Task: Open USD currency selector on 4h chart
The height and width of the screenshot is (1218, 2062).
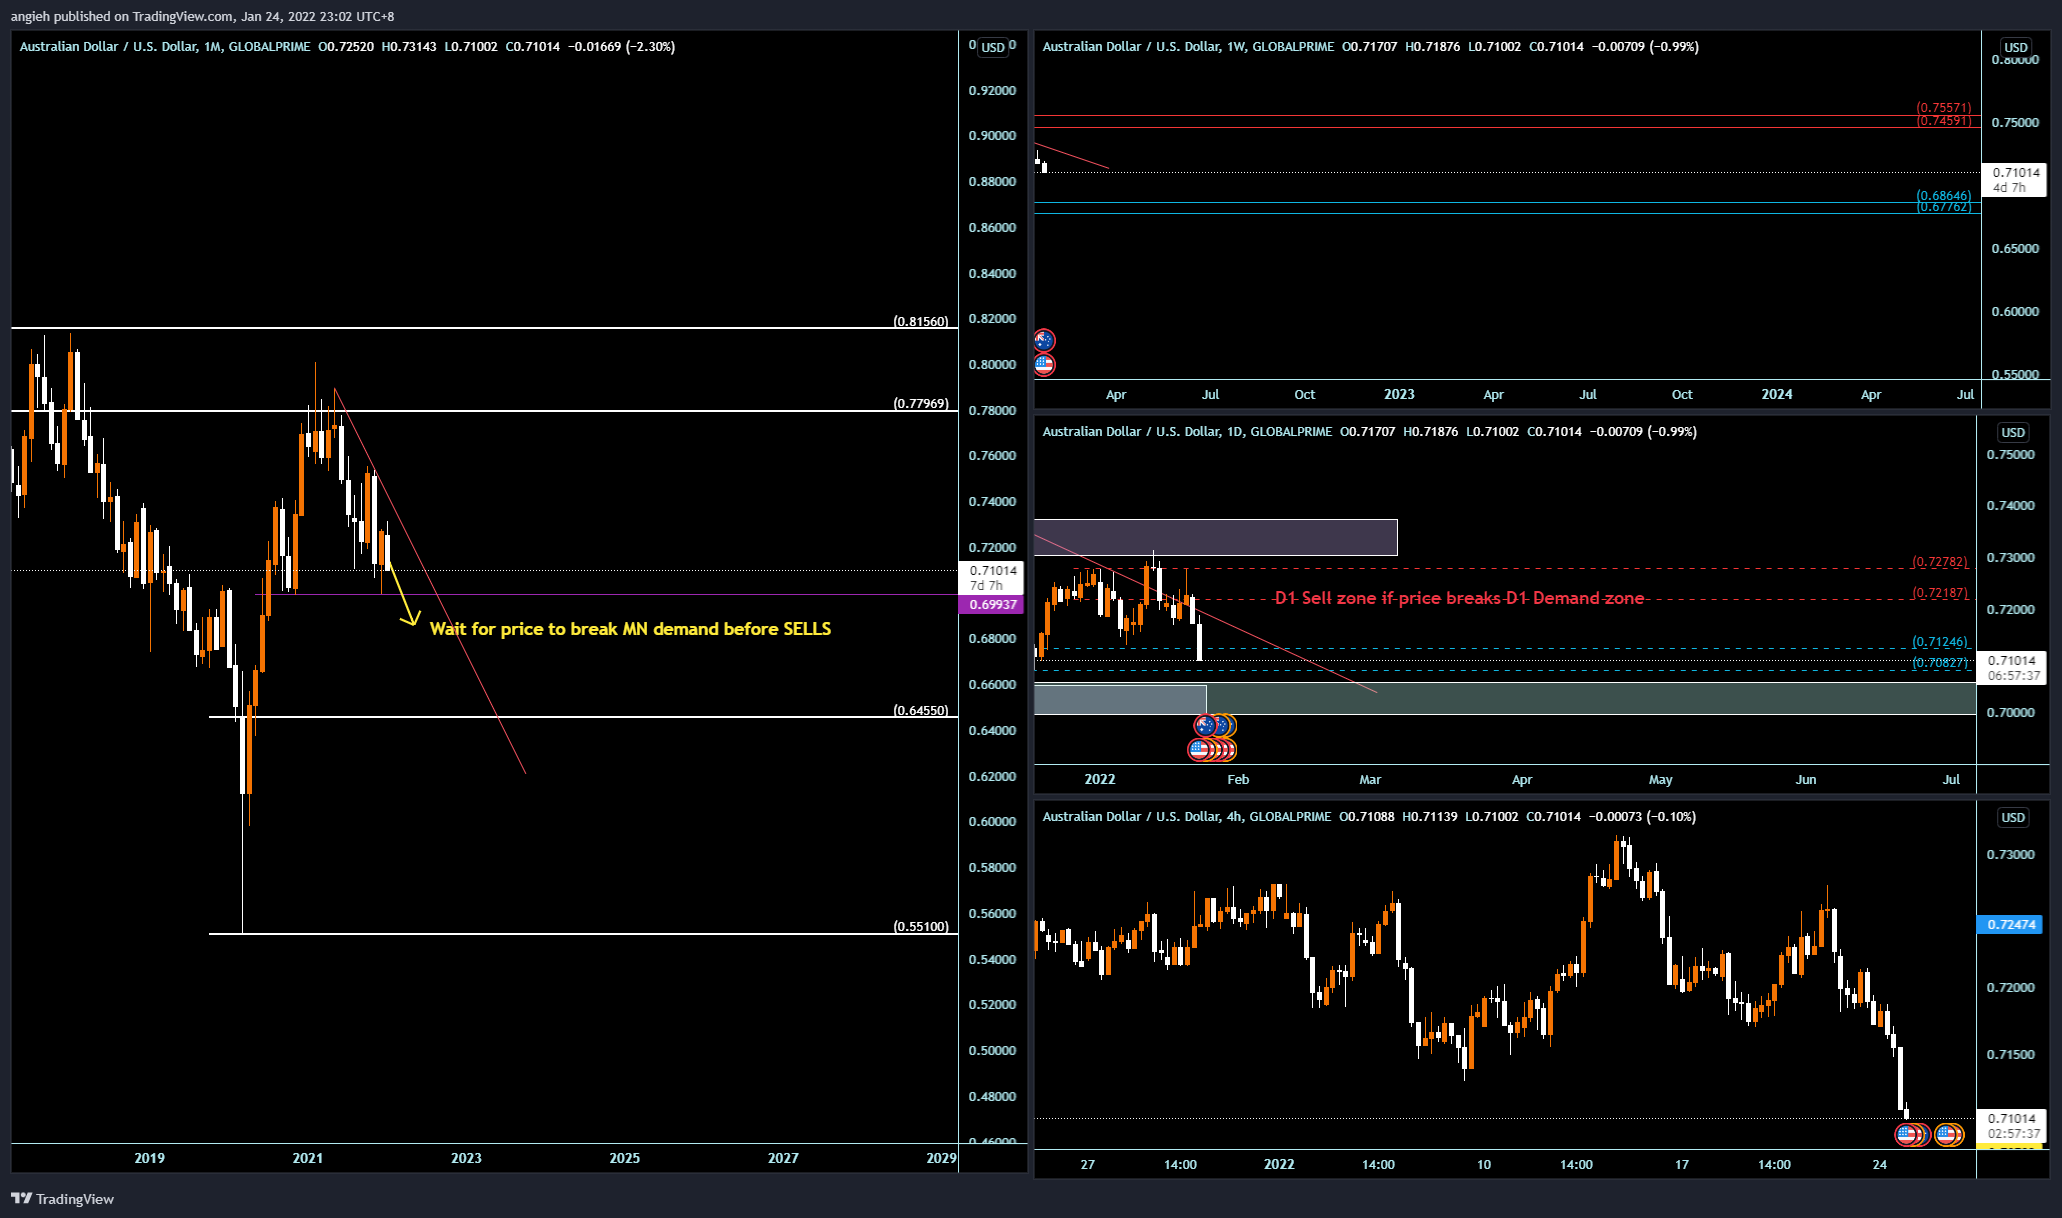Action: 2013,817
